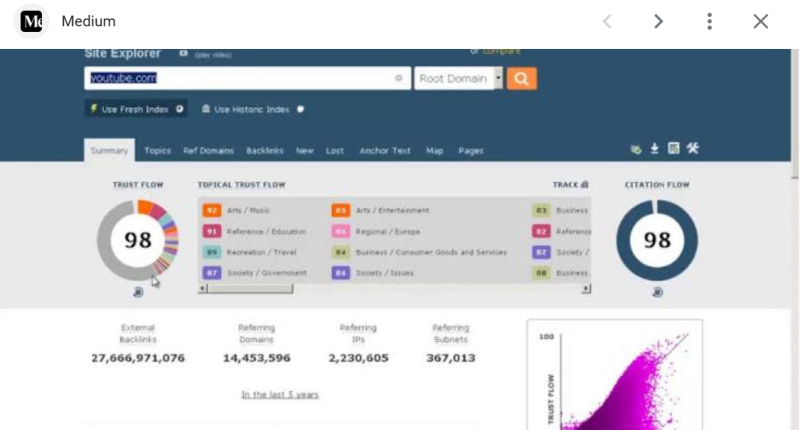Click the tools wrench icon

point(692,148)
